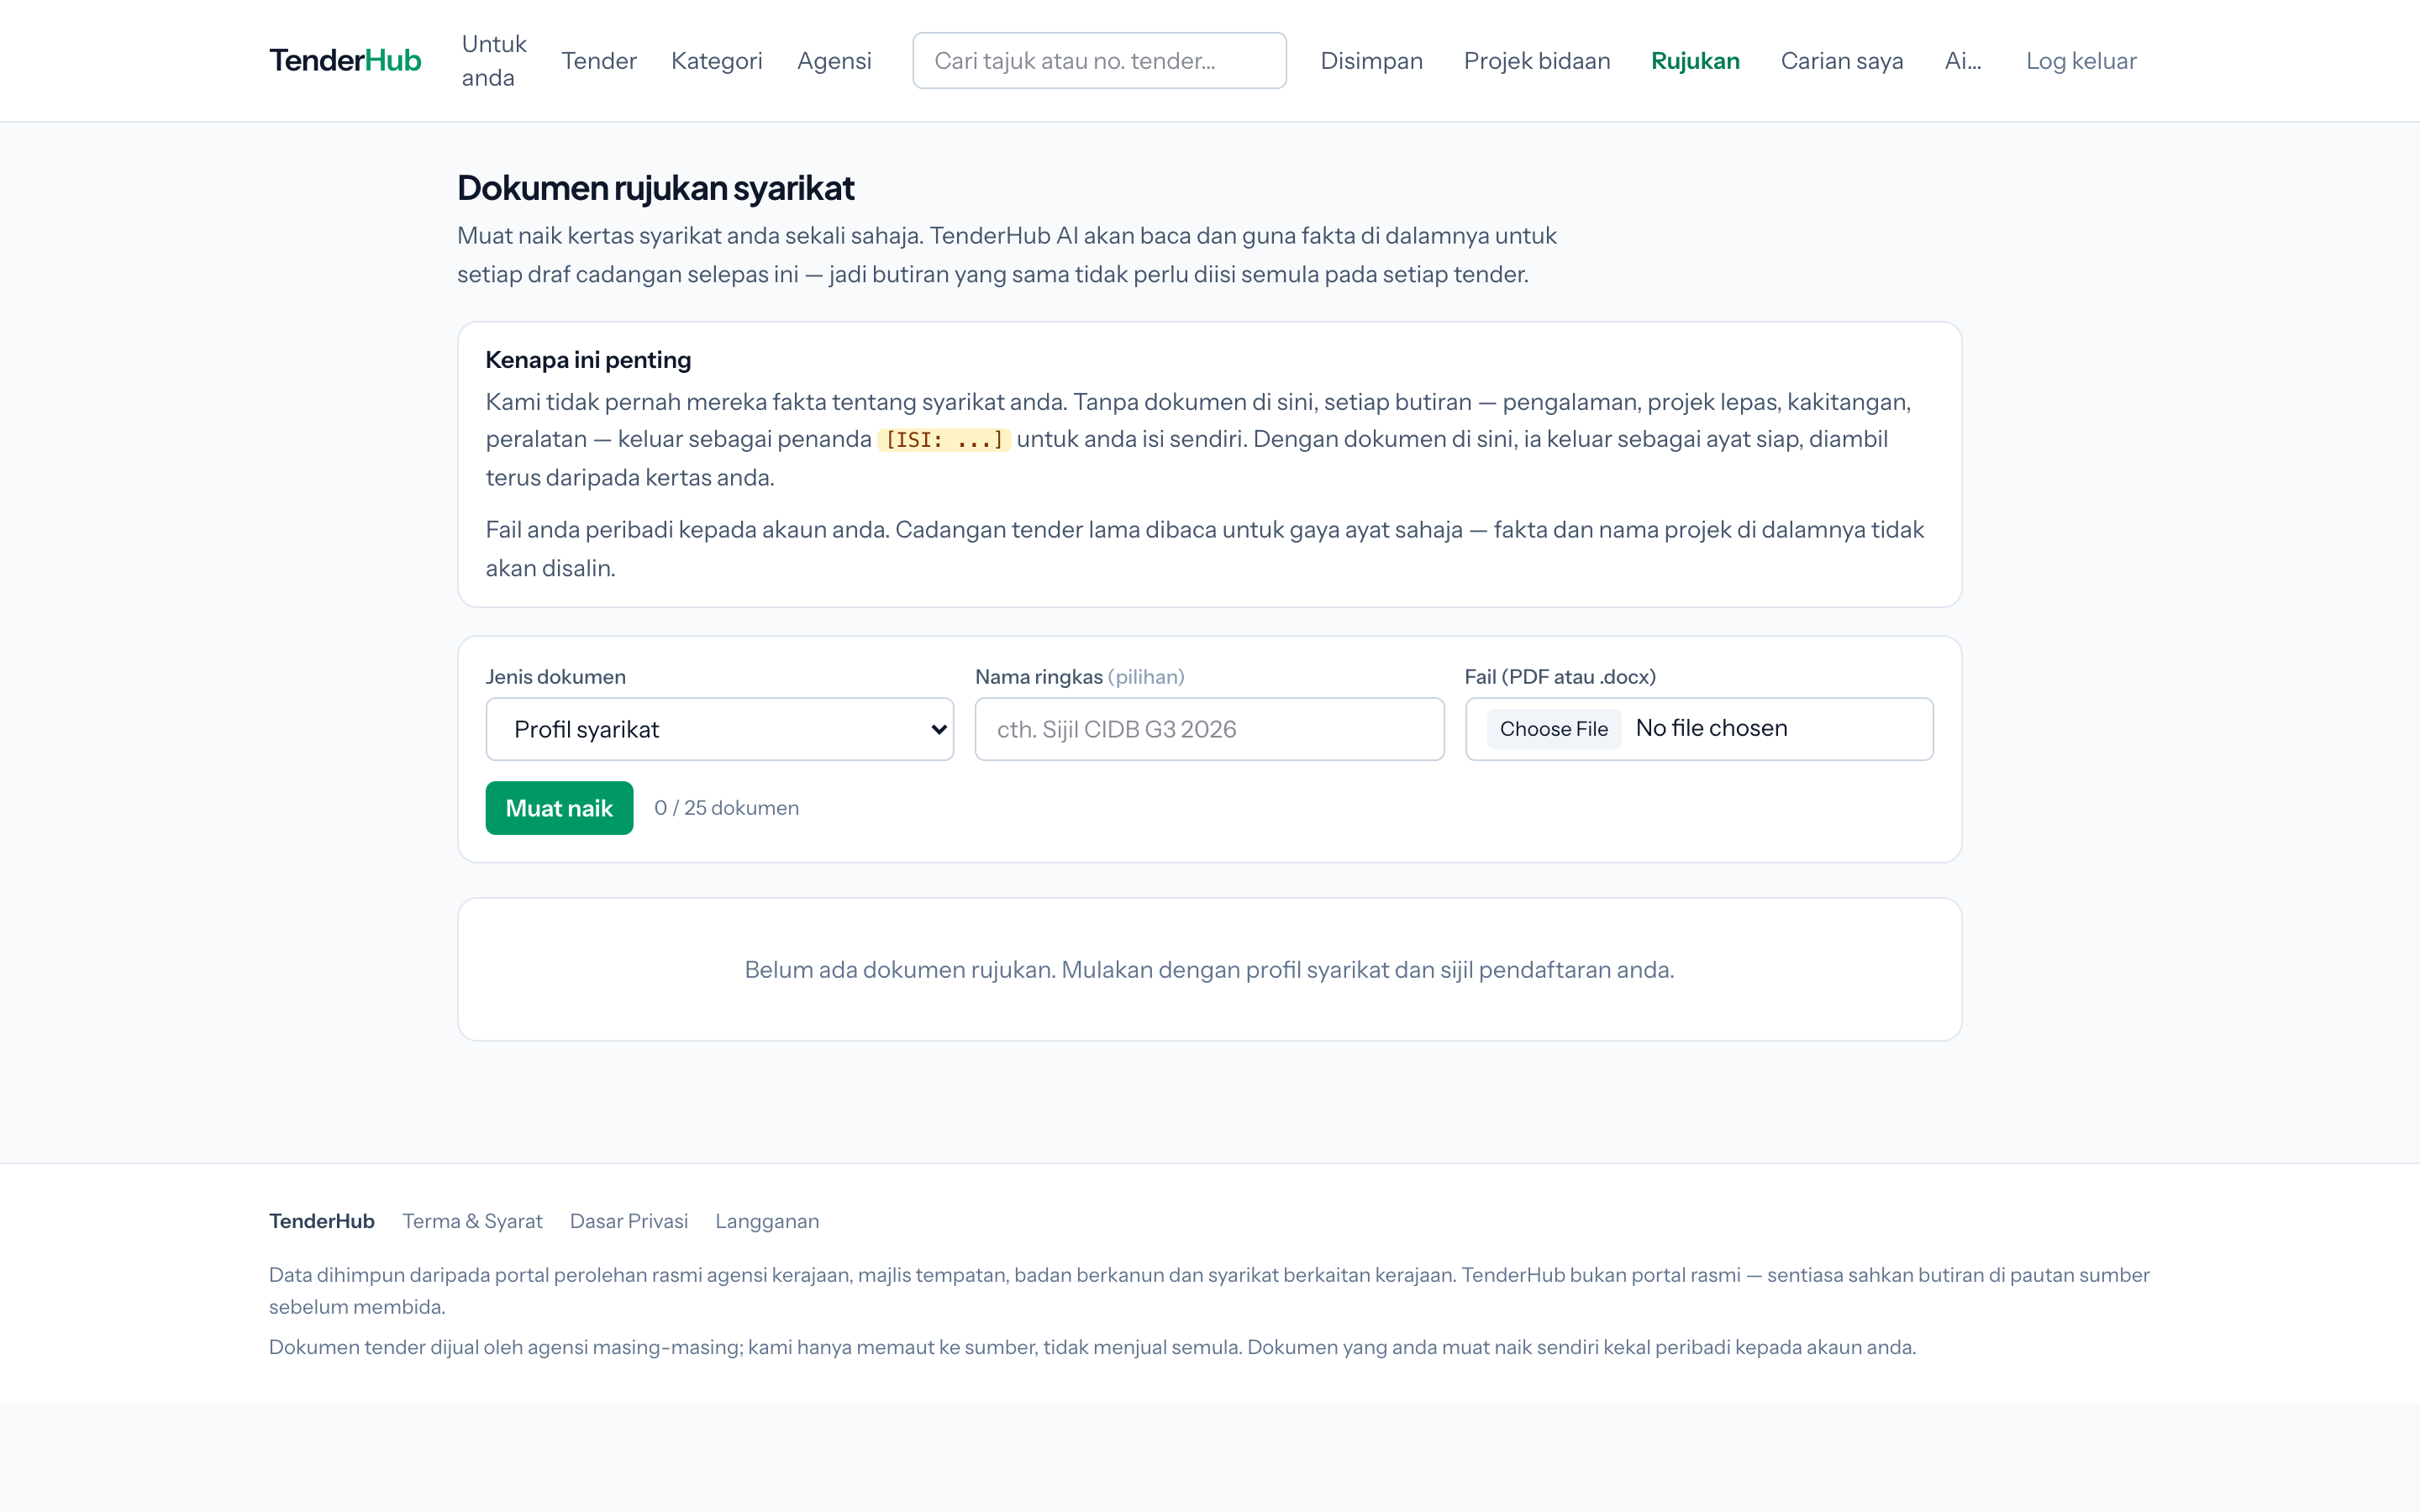This screenshot has width=2420, height=1512.
Task: Open the Agensi nav link
Action: tap(834, 60)
